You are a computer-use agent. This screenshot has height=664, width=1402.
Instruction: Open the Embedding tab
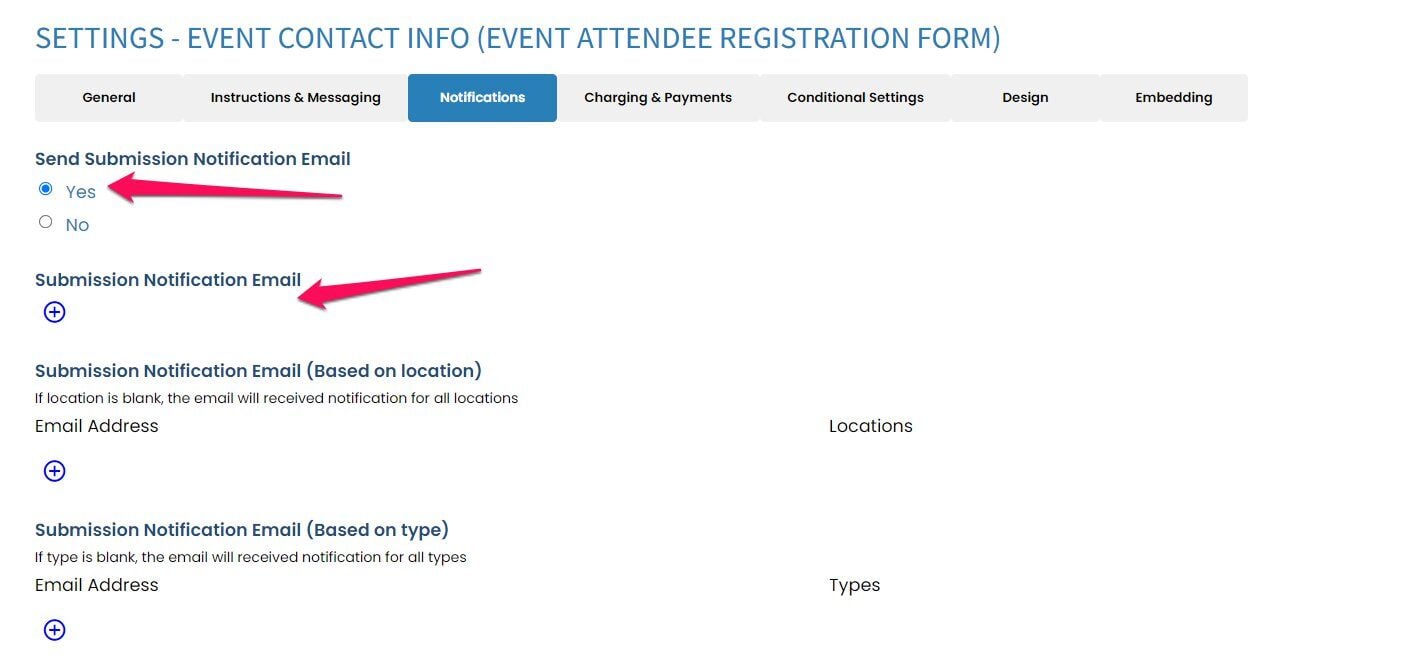pyautogui.click(x=1173, y=98)
